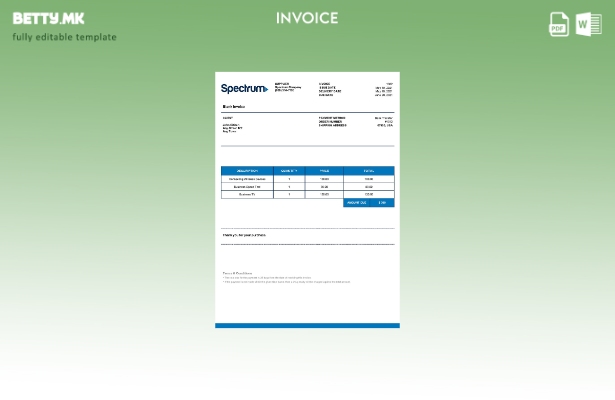
Task: Click the Word document format icon
Action: pos(588,24)
